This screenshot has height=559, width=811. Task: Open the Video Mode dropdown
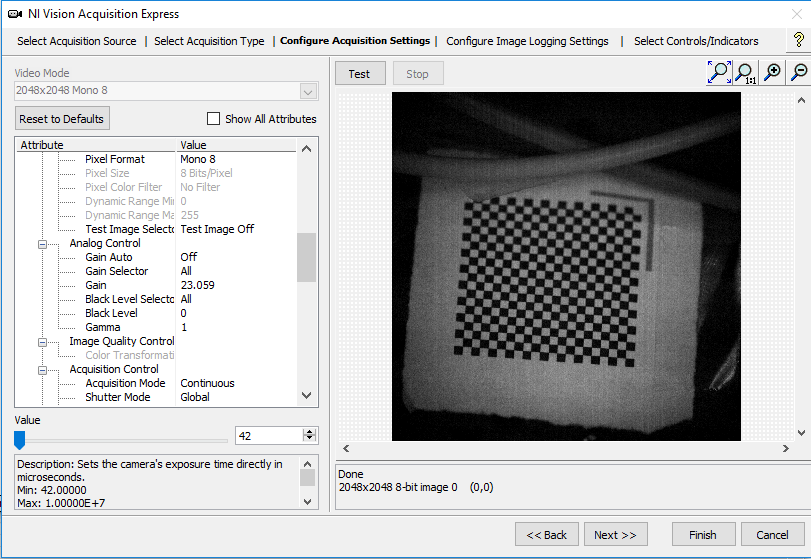308,91
